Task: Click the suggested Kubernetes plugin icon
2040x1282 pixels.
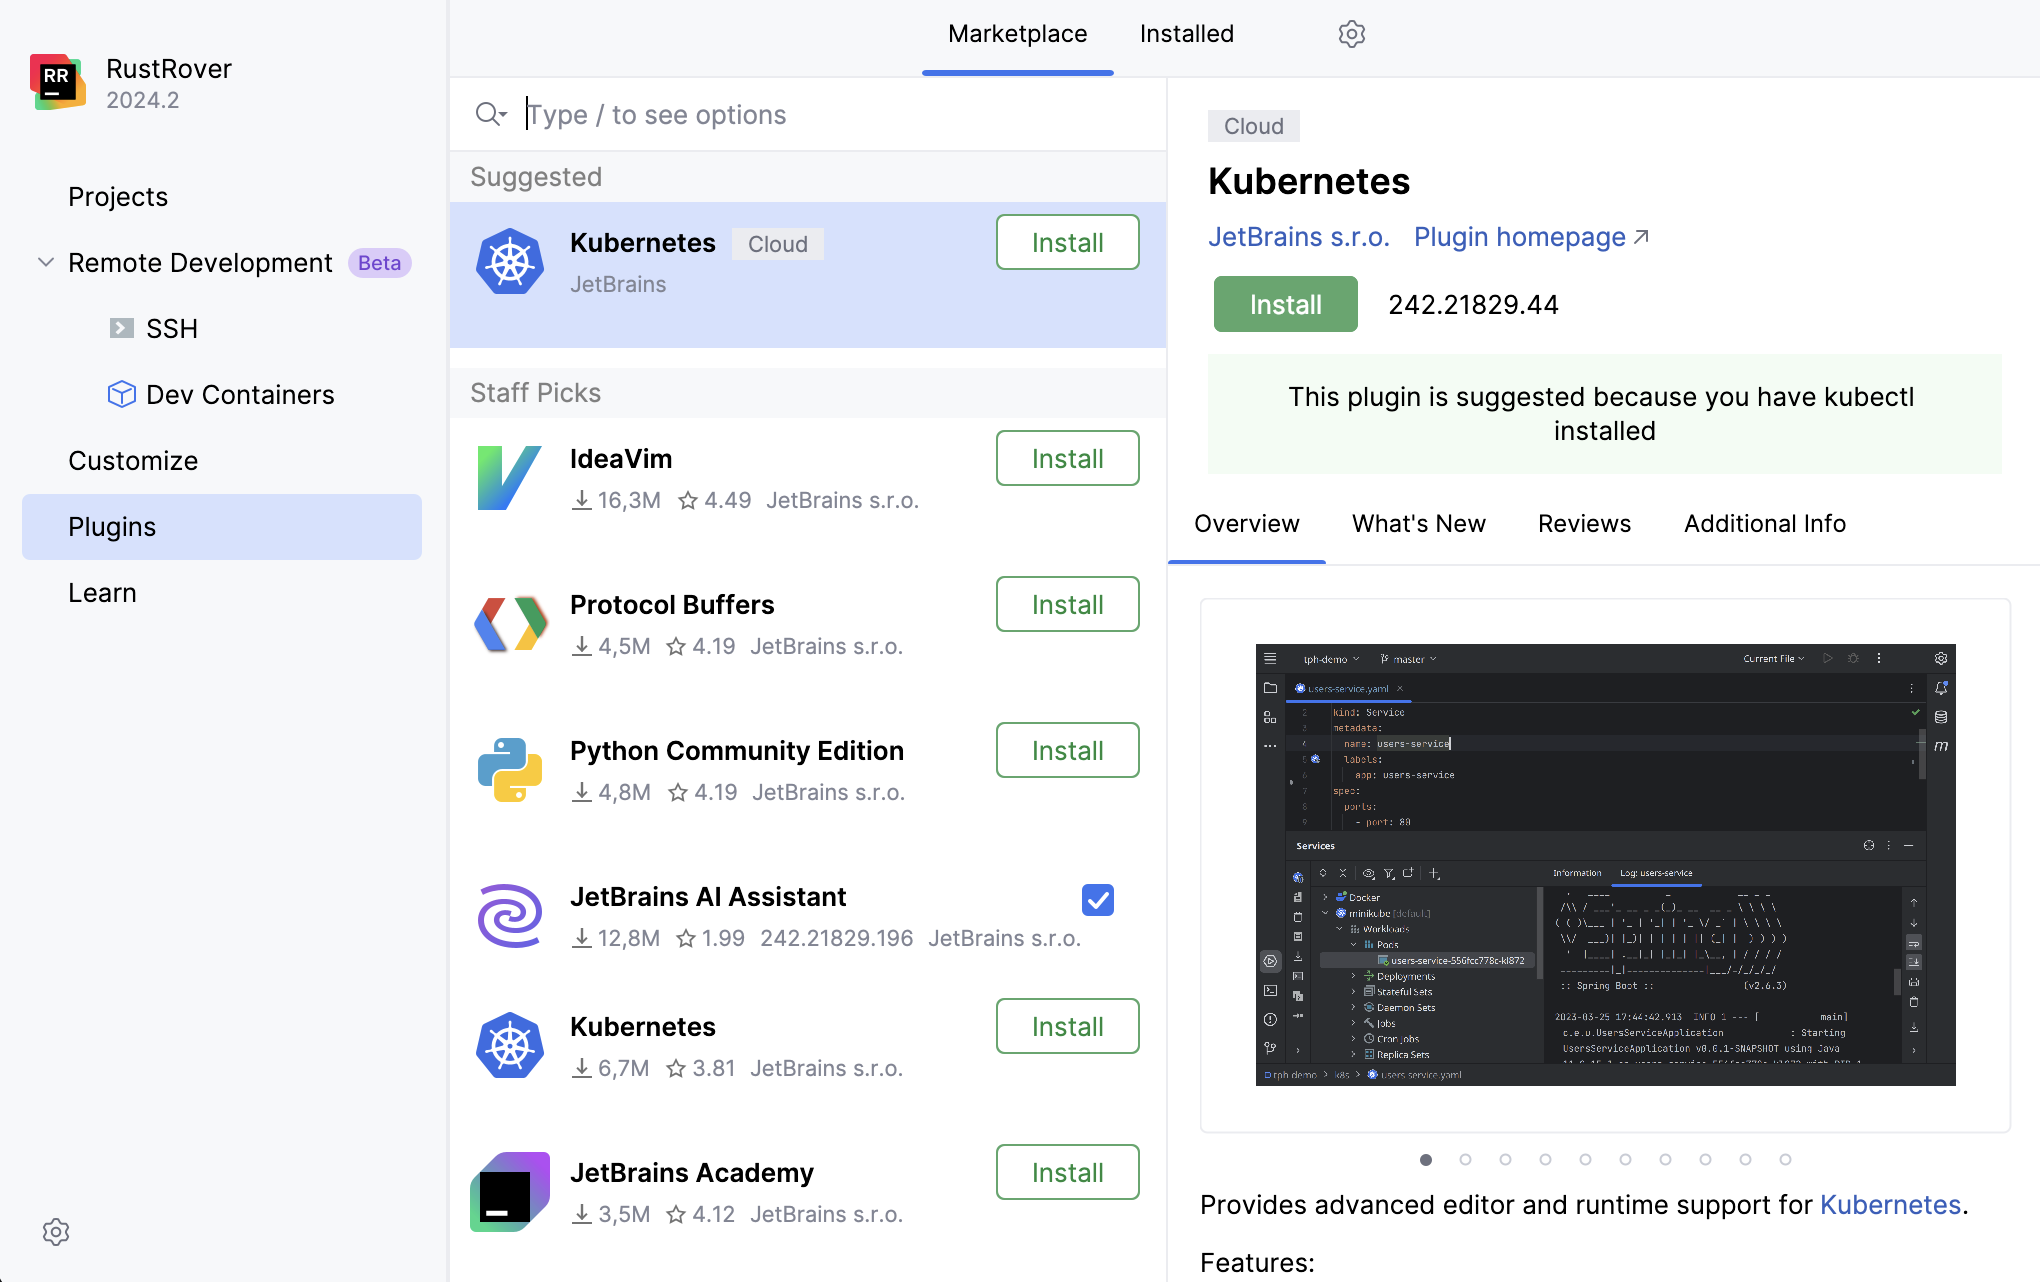Action: 510,262
